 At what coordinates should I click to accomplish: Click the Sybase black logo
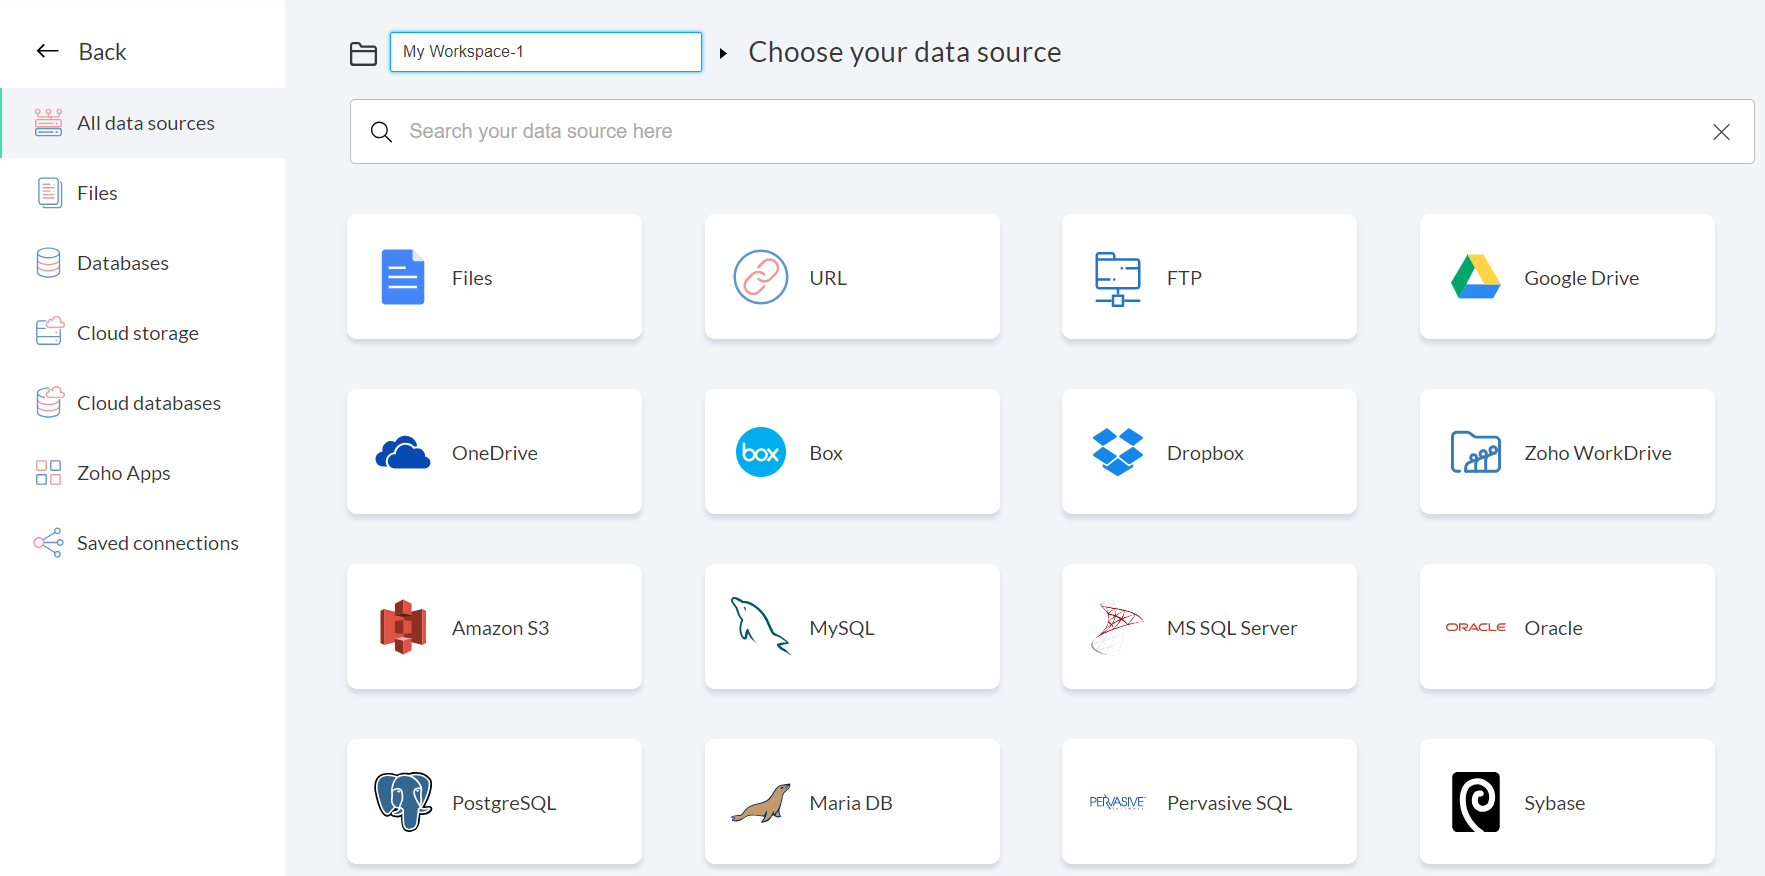(1476, 802)
